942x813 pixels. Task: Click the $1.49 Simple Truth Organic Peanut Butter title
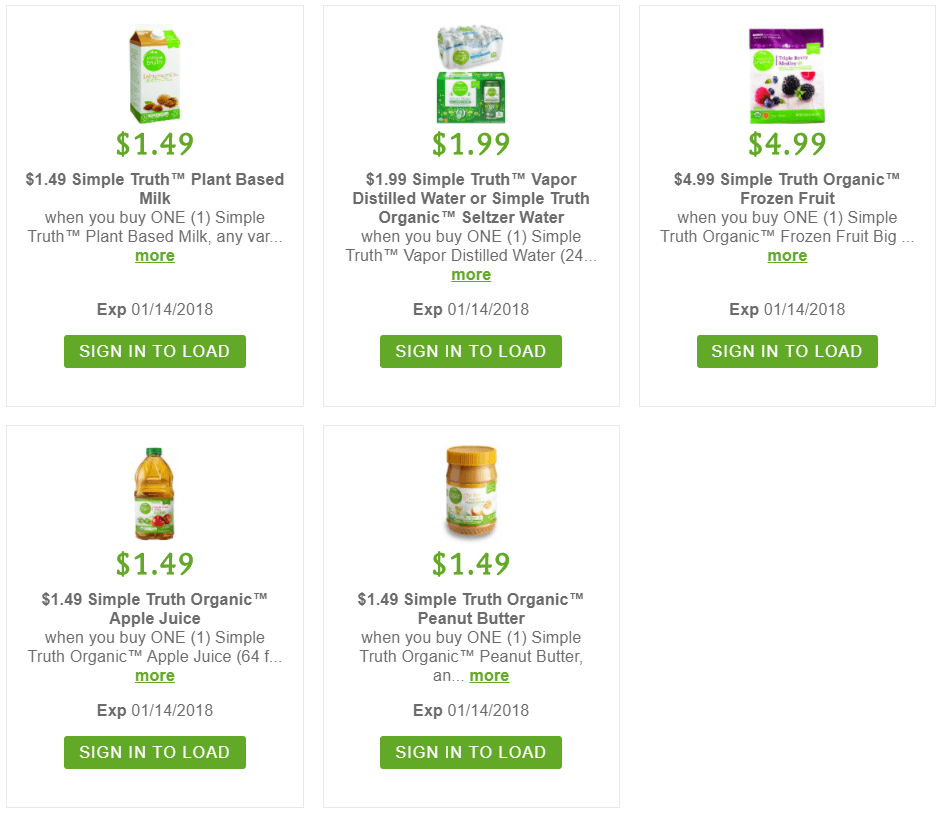471,608
